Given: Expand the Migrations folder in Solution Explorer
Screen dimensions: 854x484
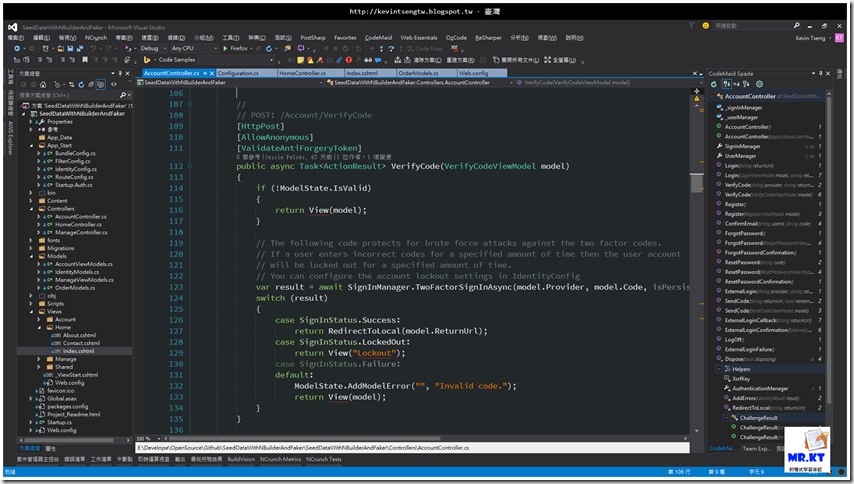Looking at the screenshot, I should (x=32, y=248).
